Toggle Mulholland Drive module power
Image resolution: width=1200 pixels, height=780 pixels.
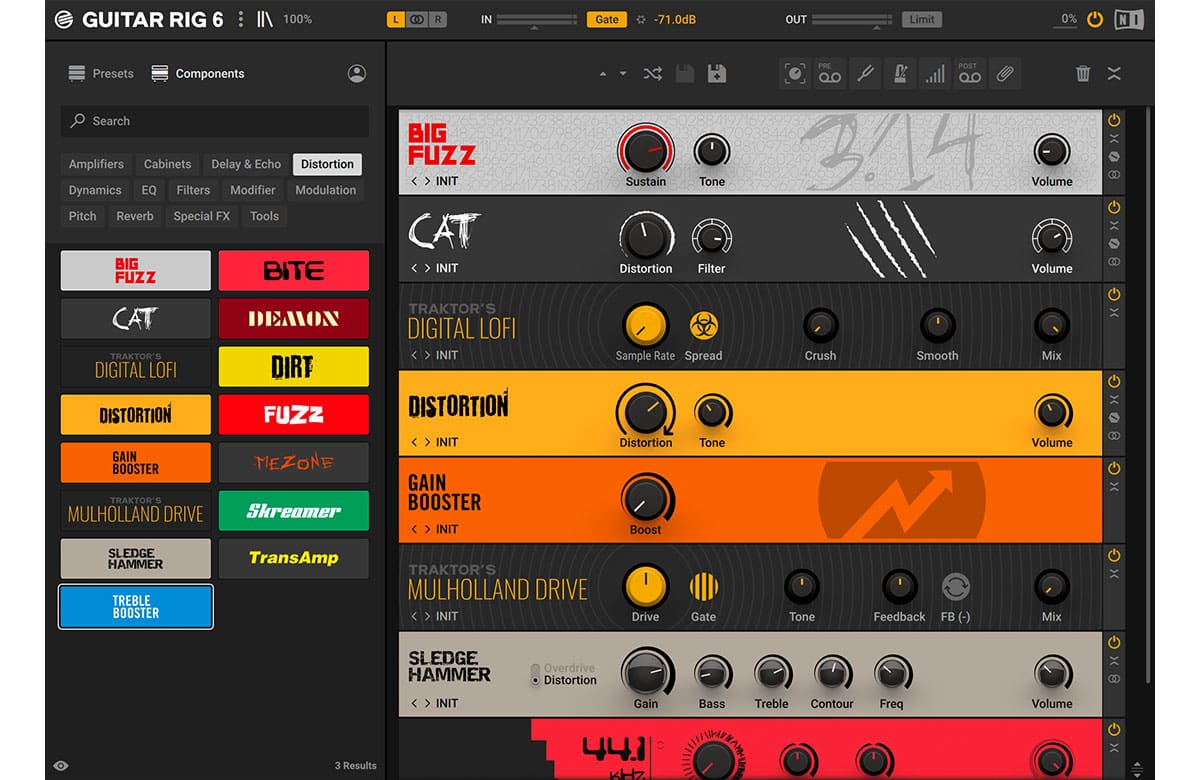pyautogui.click(x=1114, y=555)
